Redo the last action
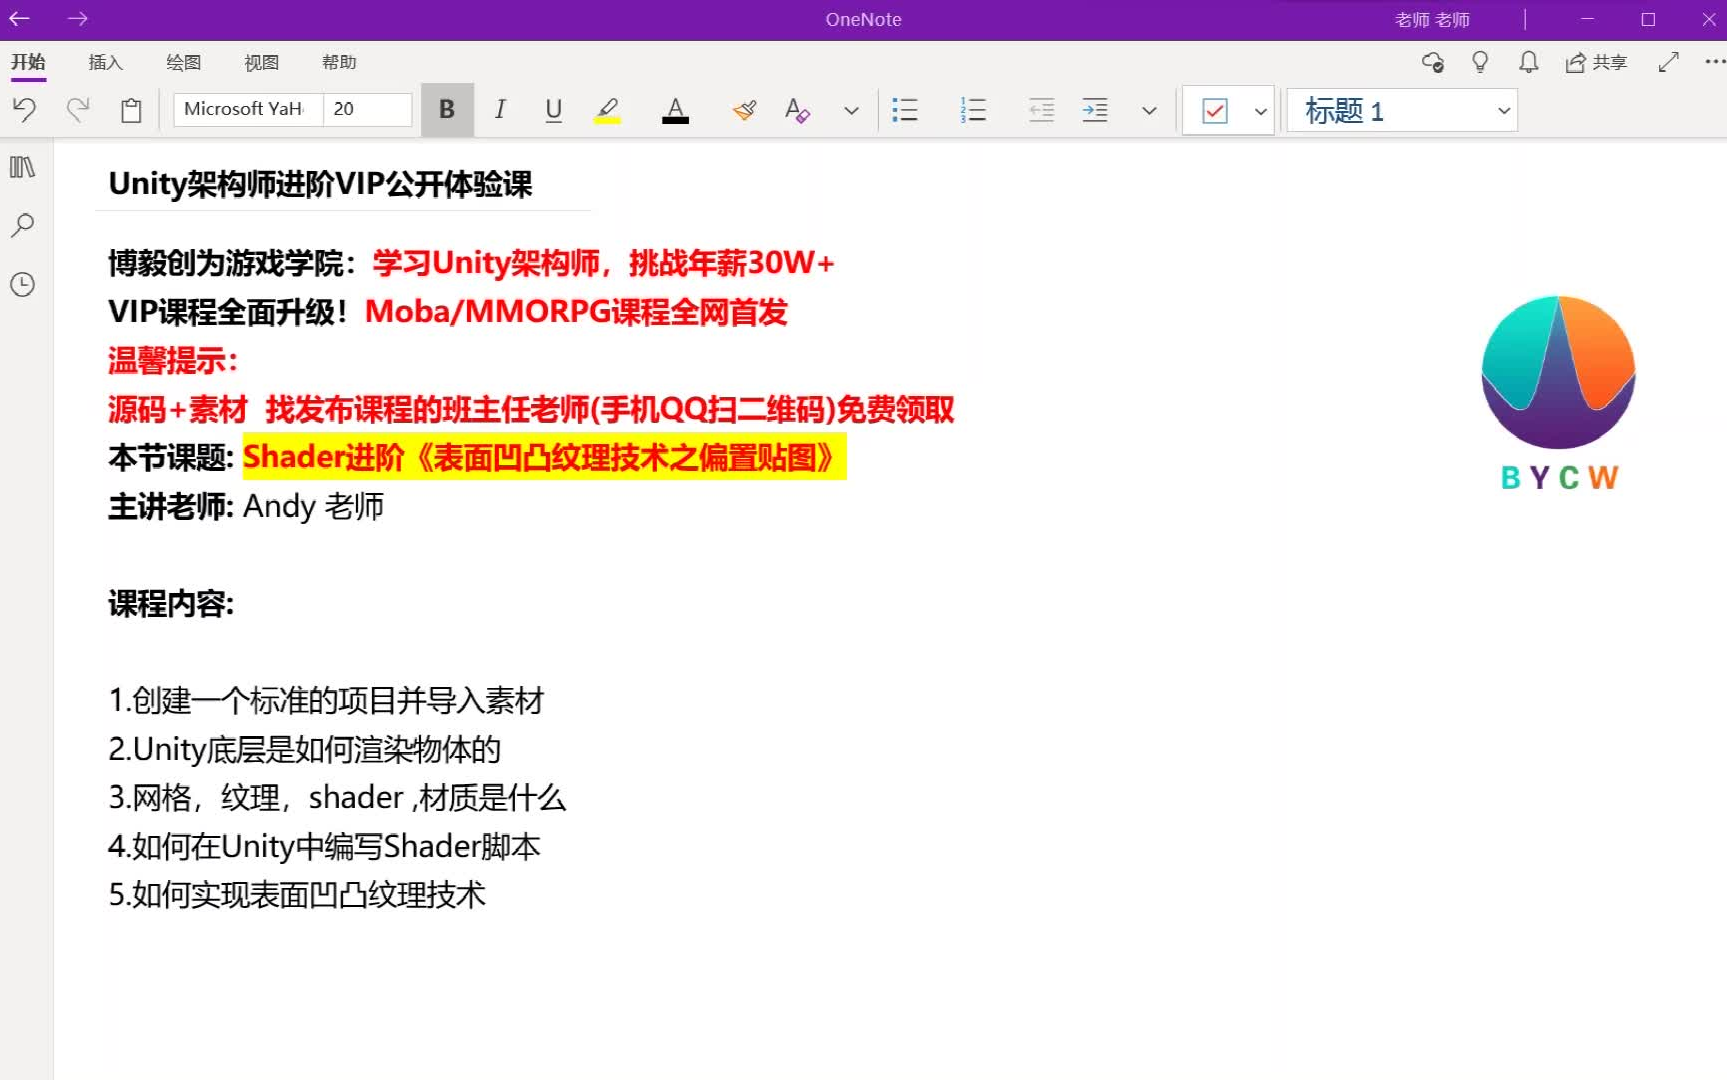Viewport: 1727px width, 1080px height. [78, 110]
